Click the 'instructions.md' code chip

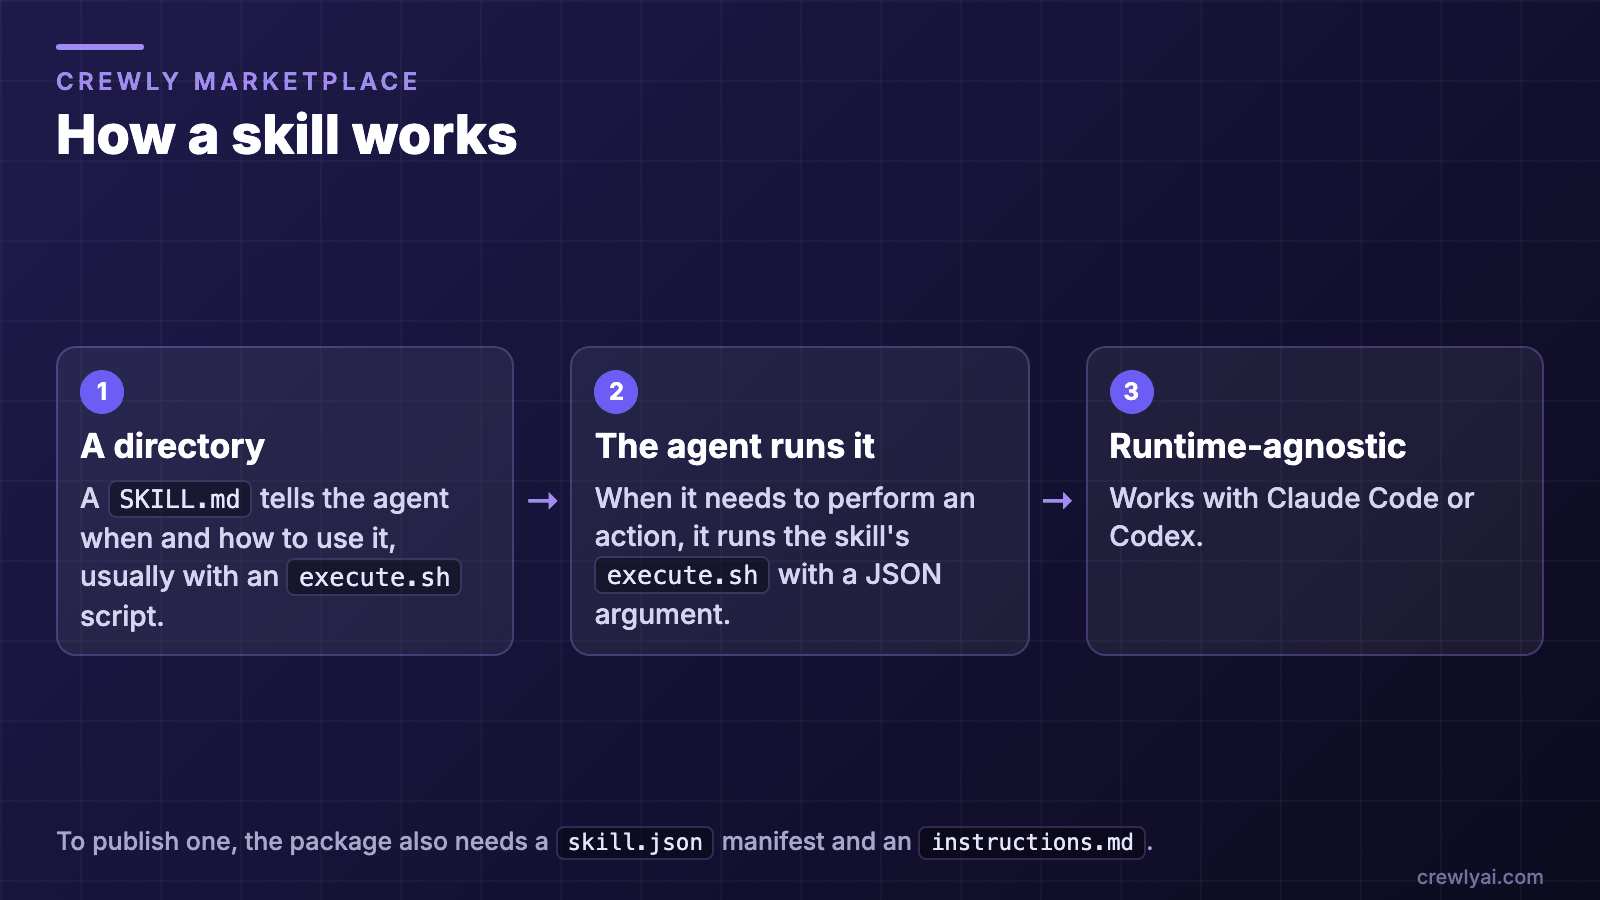pyautogui.click(x=1032, y=842)
